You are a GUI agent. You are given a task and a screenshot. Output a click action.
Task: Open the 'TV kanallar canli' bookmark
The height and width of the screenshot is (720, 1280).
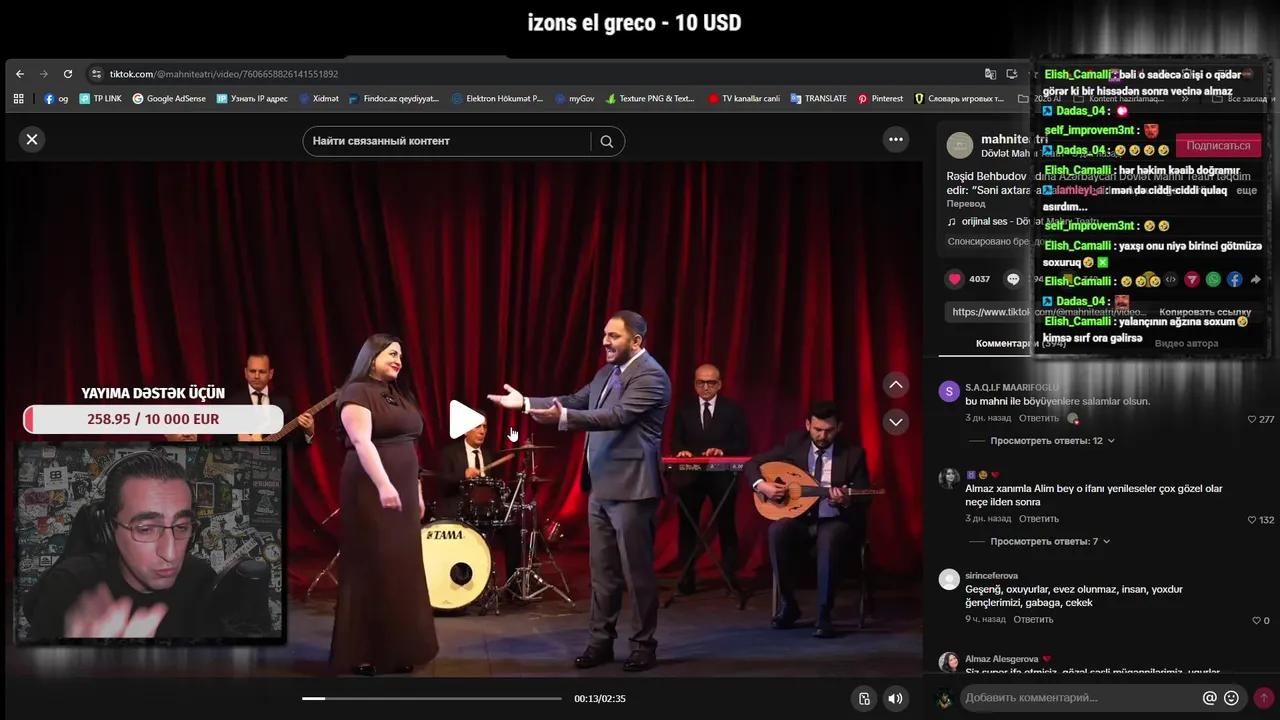pos(744,99)
